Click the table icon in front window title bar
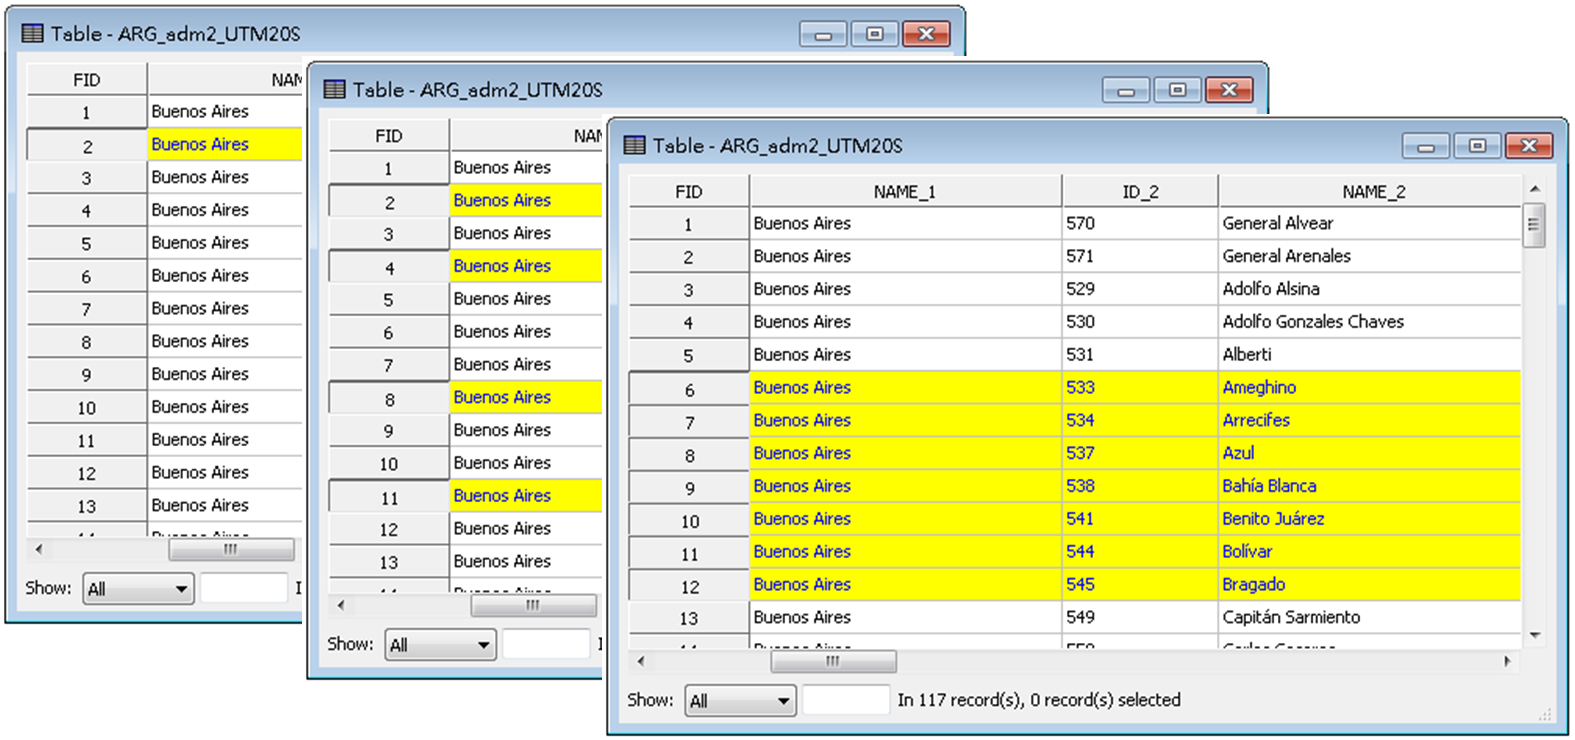The width and height of the screenshot is (1575, 740). pos(634,146)
